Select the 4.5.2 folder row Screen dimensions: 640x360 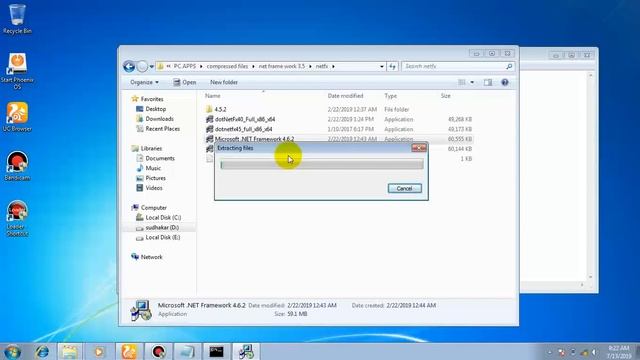(339, 109)
